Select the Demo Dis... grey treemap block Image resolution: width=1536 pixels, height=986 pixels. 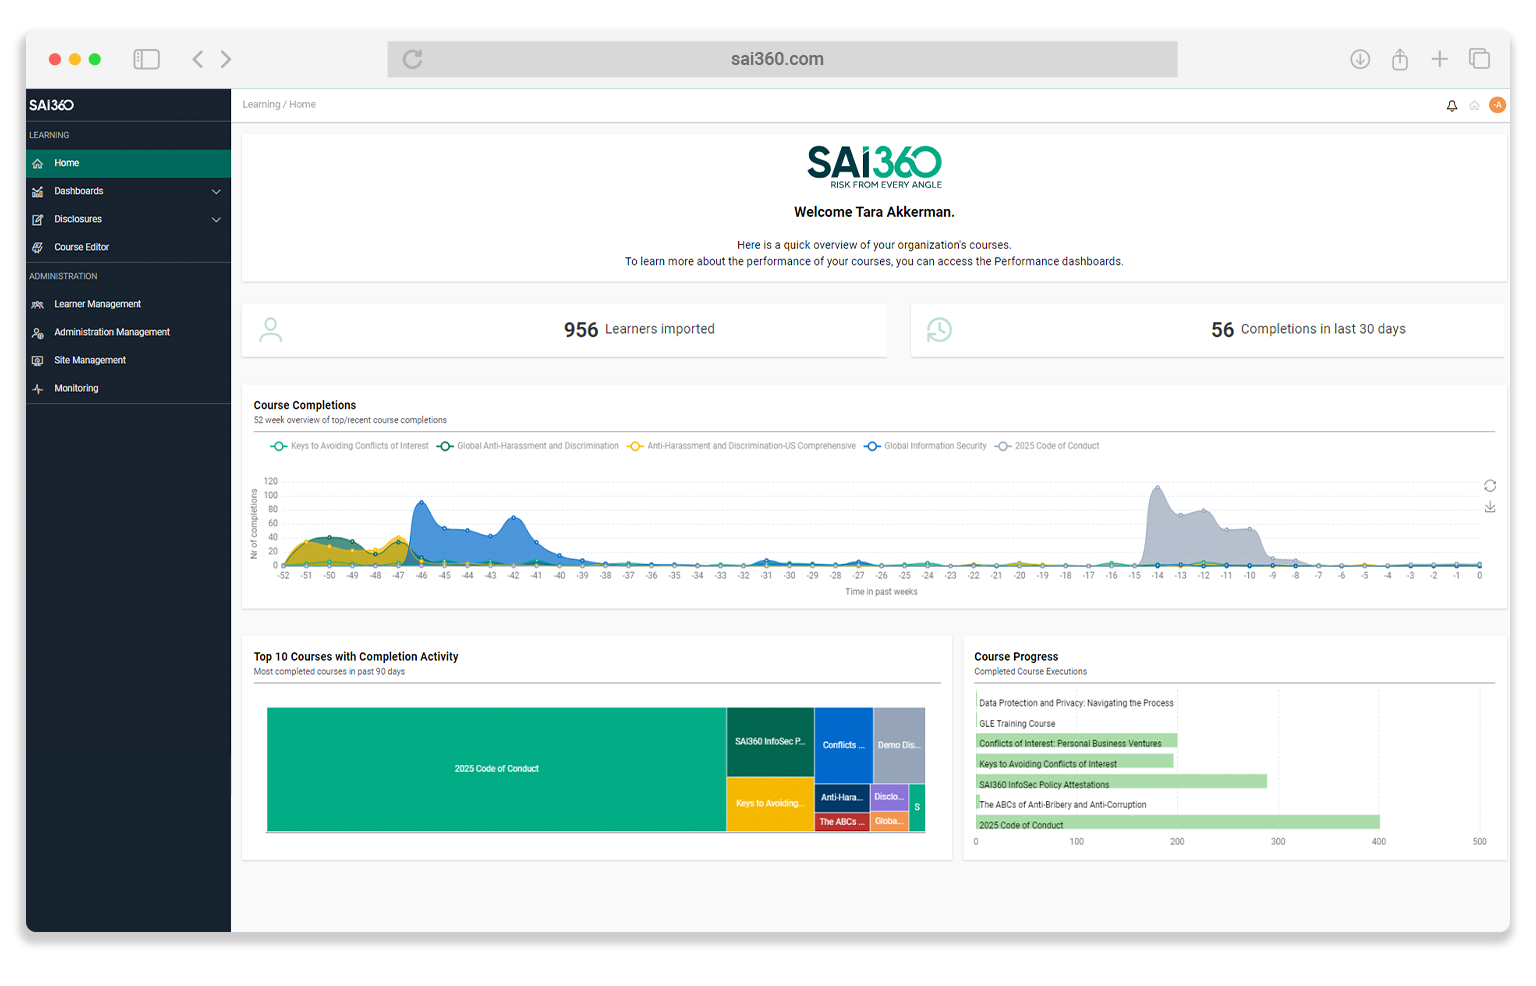899,745
